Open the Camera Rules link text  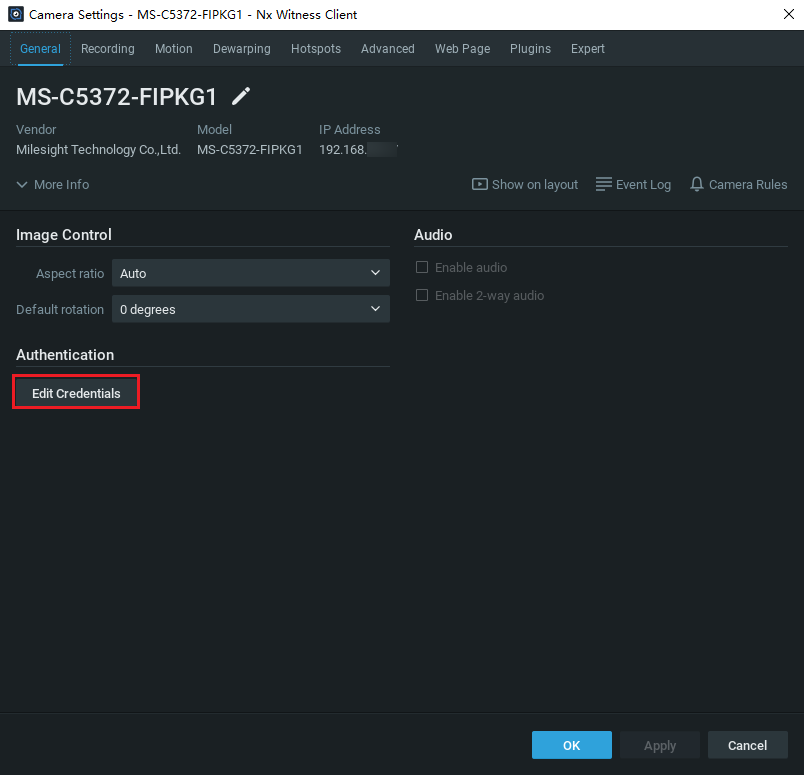click(x=748, y=185)
